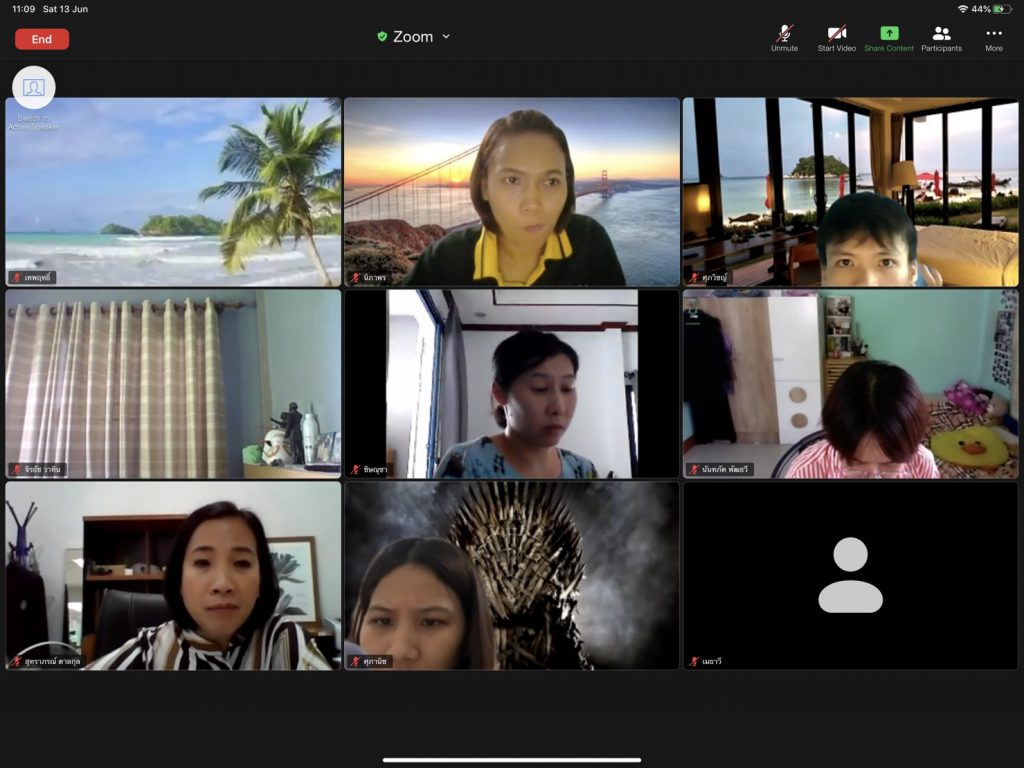
Task: Open Share Content
Action: [889, 39]
